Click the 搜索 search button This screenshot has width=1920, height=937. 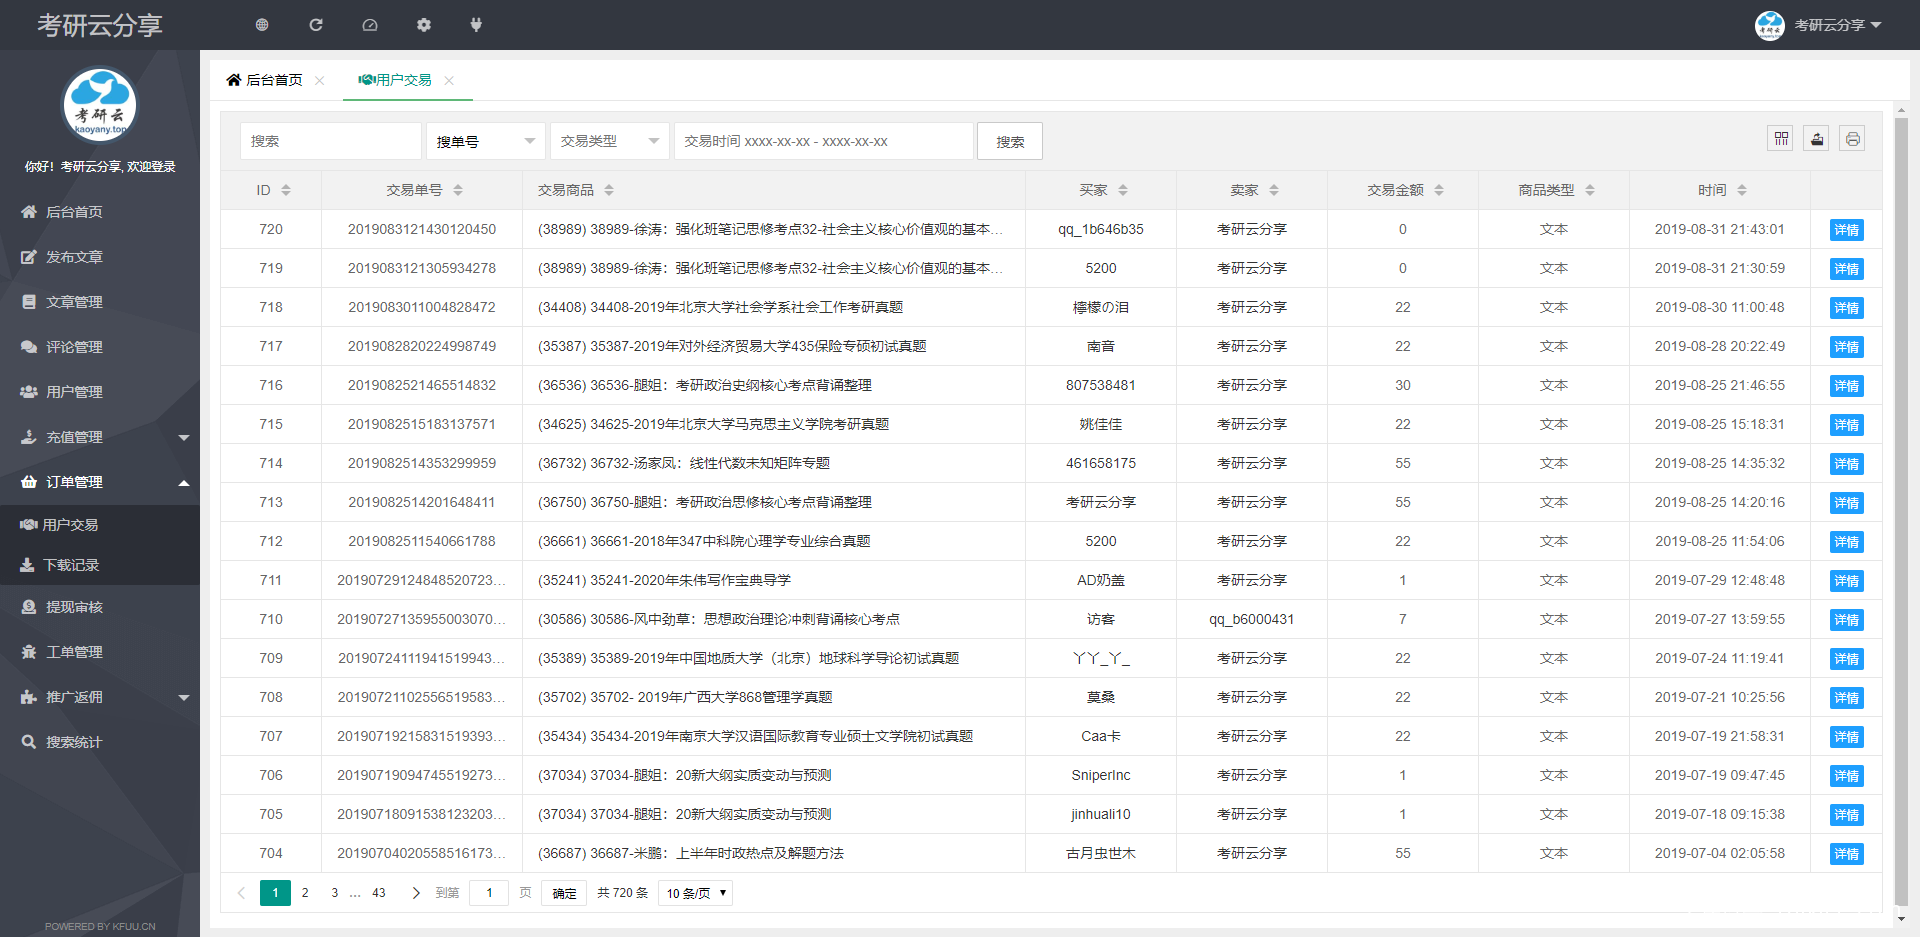tap(1009, 141)
